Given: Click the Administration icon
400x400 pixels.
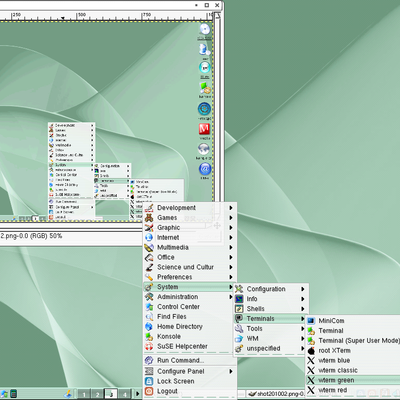Looking at the screenshot, I should coord(149,297).
